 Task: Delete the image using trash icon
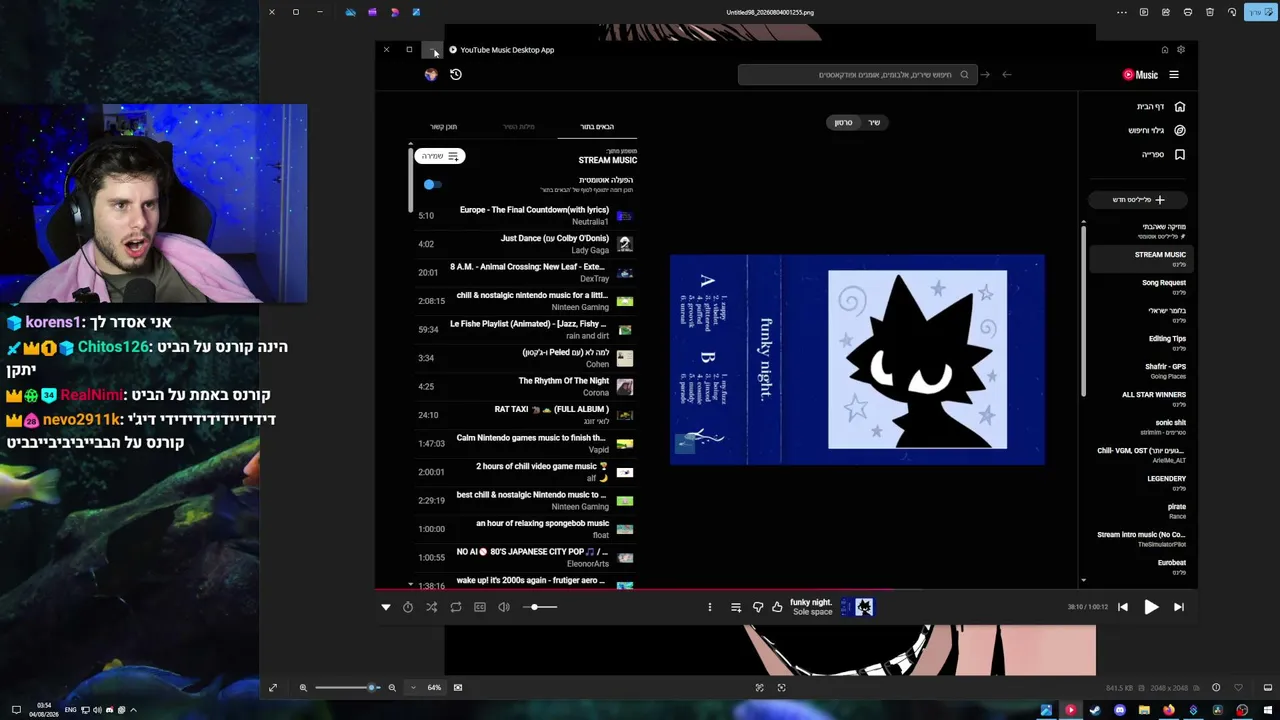point(1210,12)
